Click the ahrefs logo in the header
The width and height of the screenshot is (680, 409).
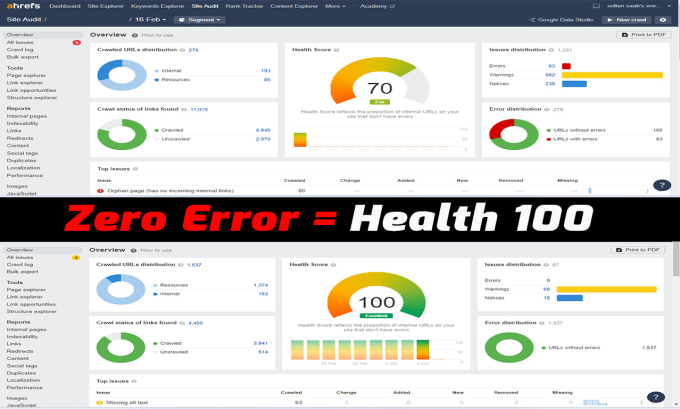[23, 6]
